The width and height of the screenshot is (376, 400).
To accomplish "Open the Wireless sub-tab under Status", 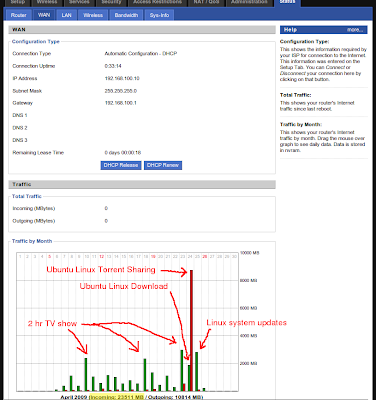I will pyautogui.click(x=93, y=15).
